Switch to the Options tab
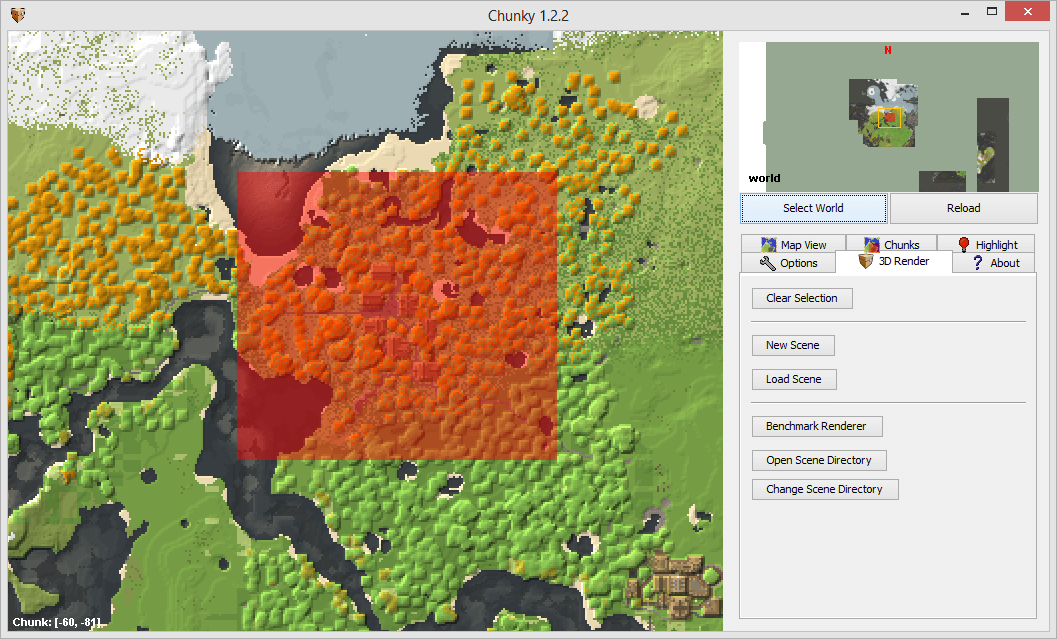1057x639 pixels. tap(788, 263)
